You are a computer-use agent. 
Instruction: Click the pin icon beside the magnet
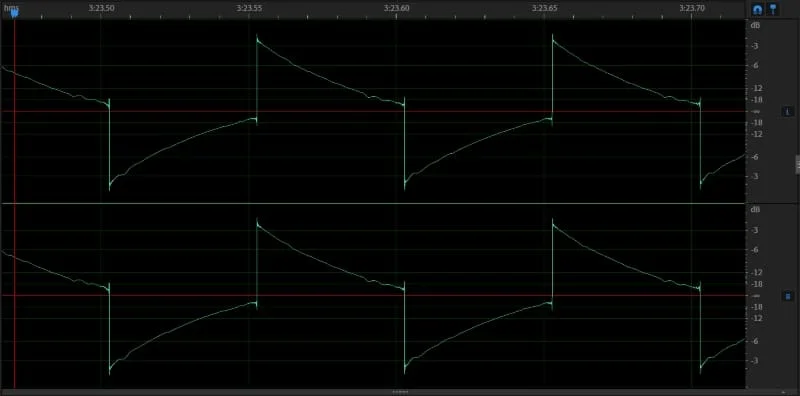pyautogui.click(x=773, y=9)
